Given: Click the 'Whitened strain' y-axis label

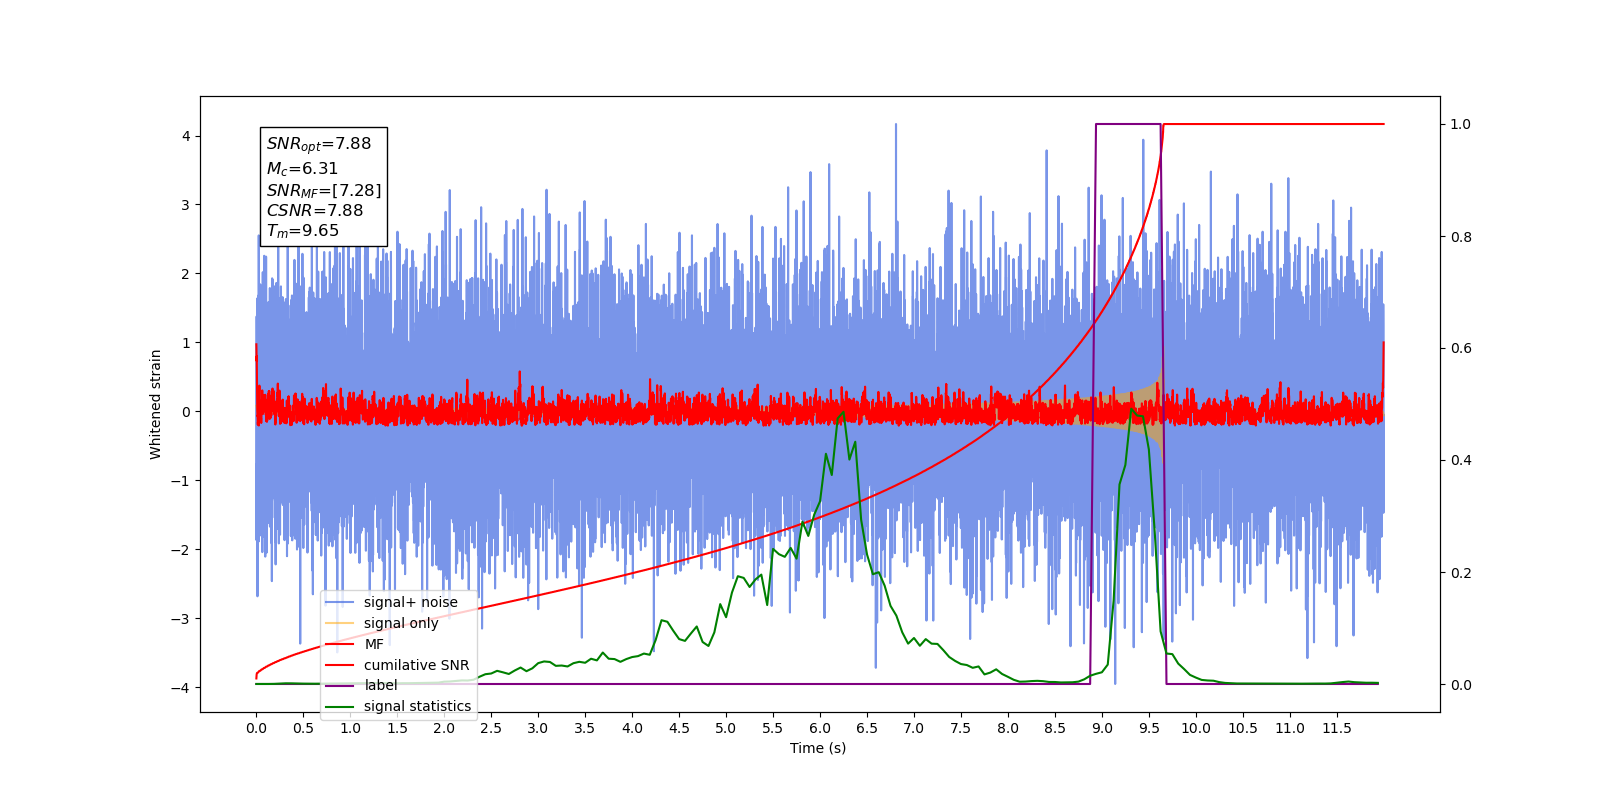Looking at the screenshot, I should [x=155, y=404].
